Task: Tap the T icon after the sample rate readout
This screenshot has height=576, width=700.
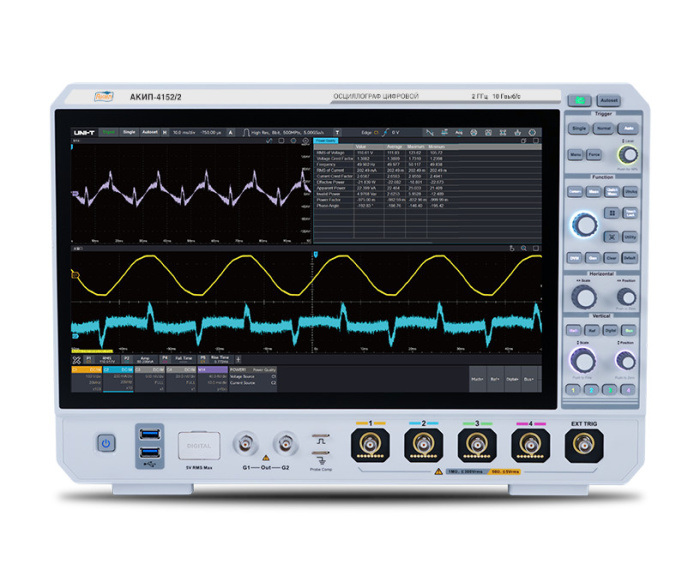Action: (337, 133)
